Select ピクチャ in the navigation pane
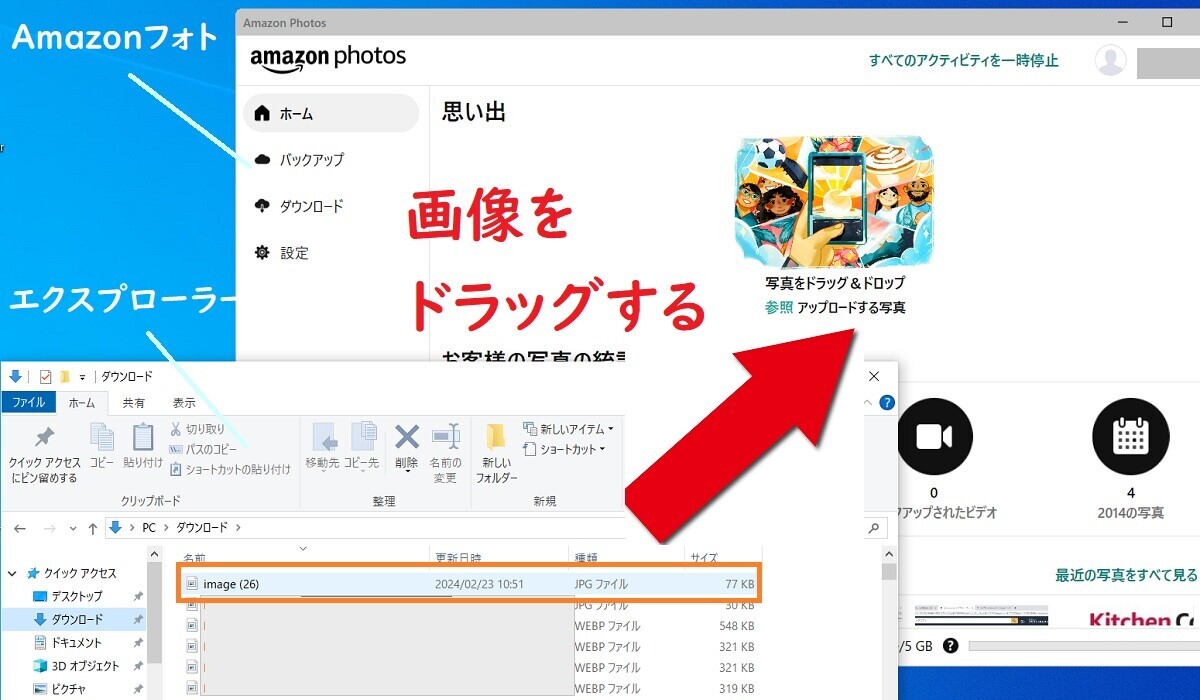 59,688
